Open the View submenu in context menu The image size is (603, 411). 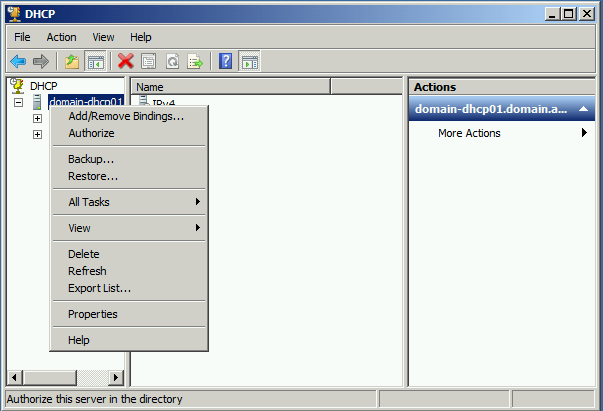(x=129, y=228)
